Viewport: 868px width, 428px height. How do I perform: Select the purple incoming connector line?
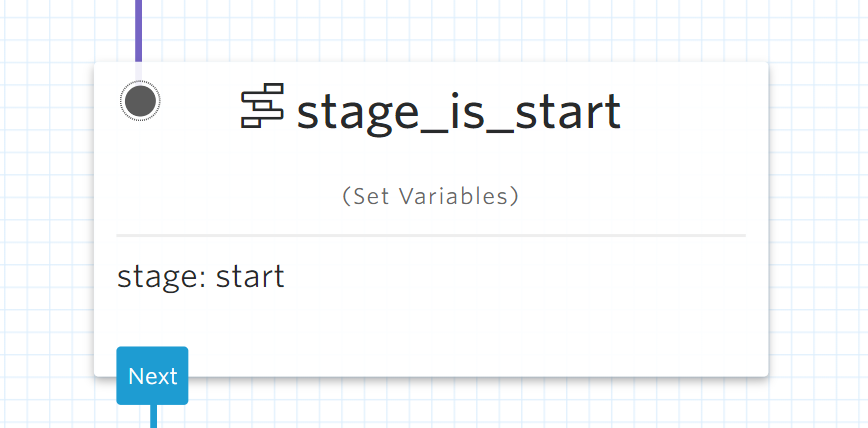click(x=138, y=28)
